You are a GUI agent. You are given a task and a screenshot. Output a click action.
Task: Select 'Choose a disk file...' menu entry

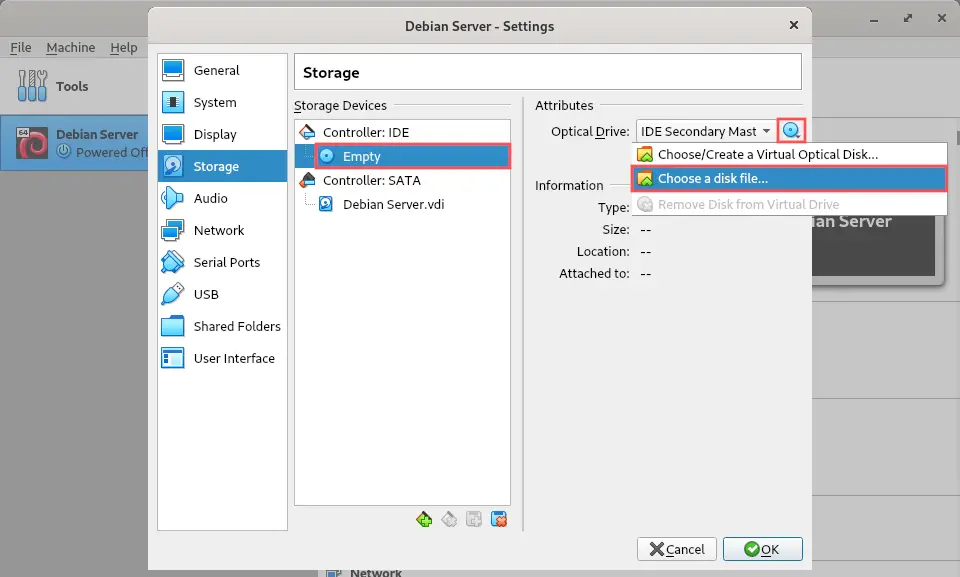tap(789, 179)
